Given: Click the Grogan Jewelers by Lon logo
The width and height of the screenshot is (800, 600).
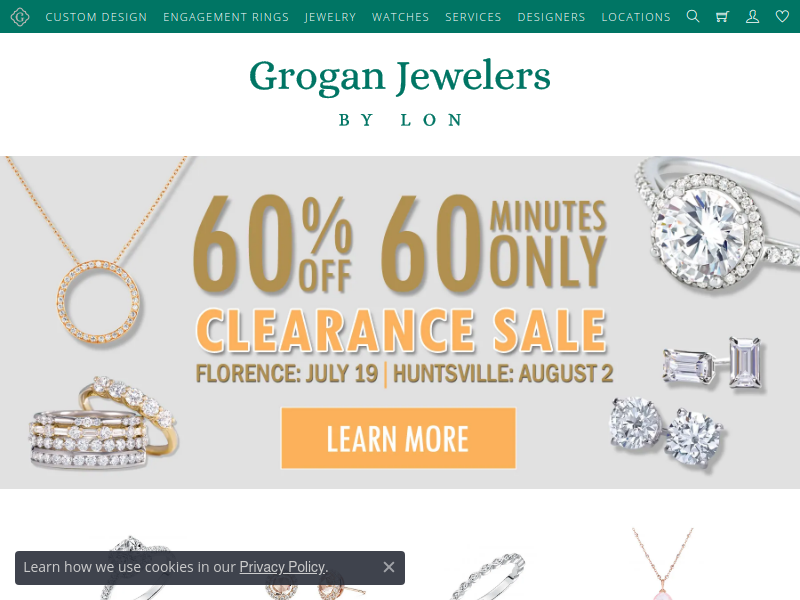Looking at the screenshot, I should pyautogui.click(x=400, y=92).
